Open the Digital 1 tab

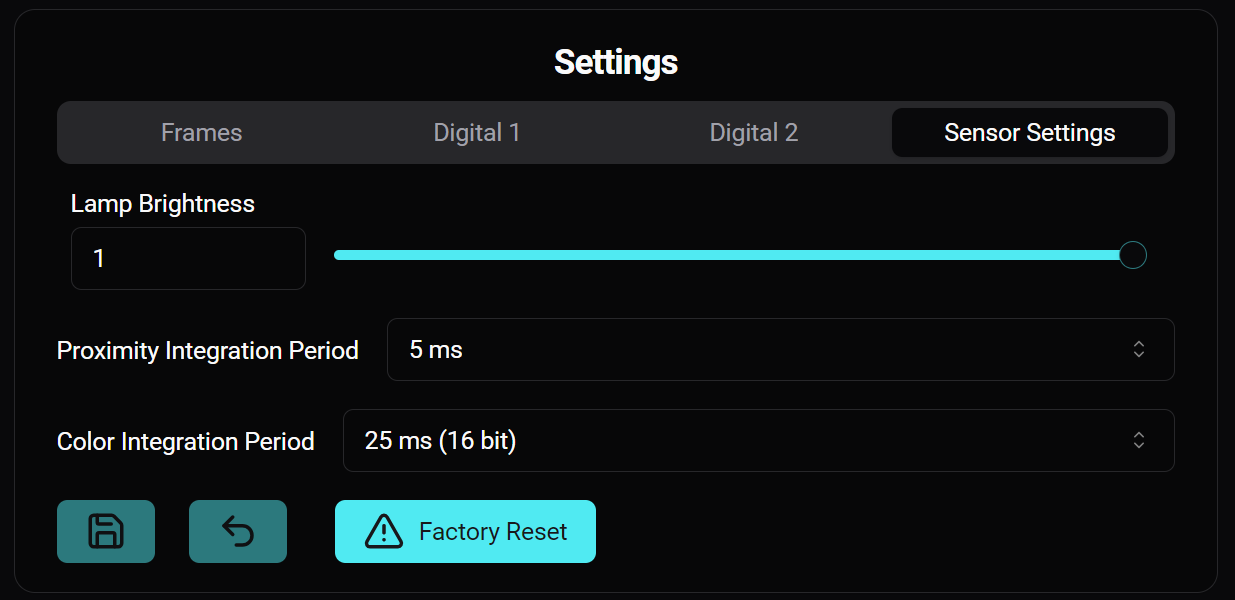[477, 131]
